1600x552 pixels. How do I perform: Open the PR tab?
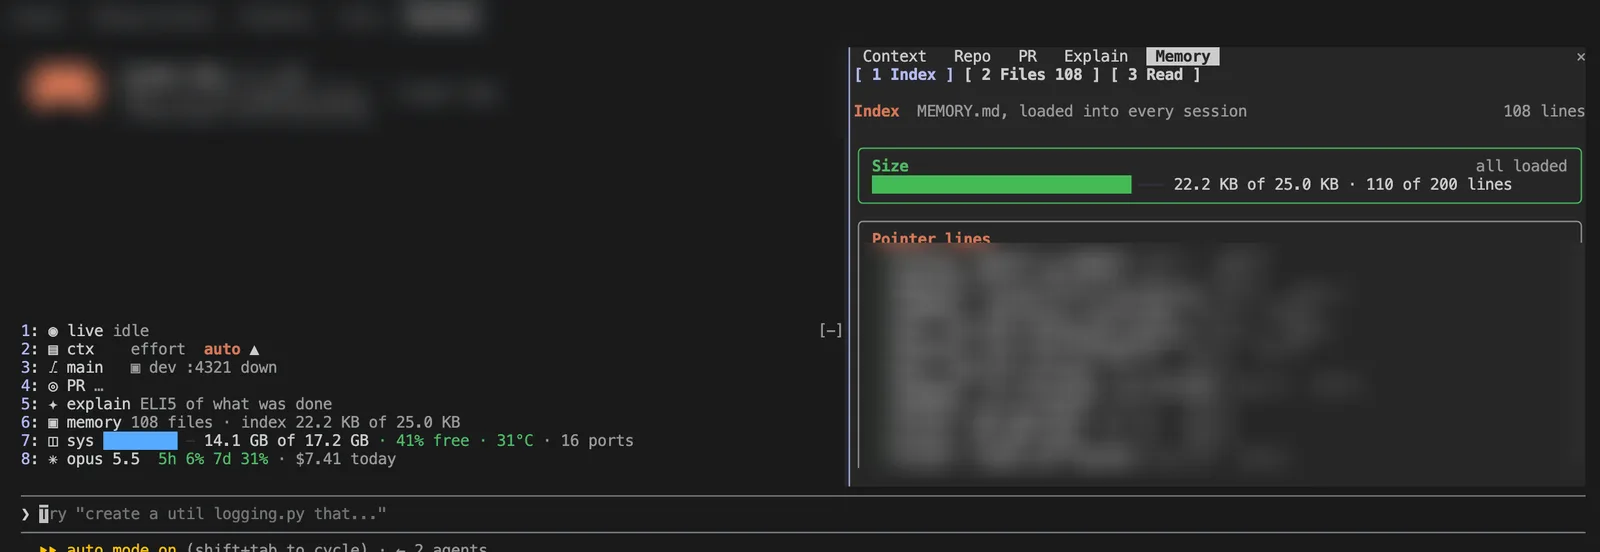pos(1027,57)
